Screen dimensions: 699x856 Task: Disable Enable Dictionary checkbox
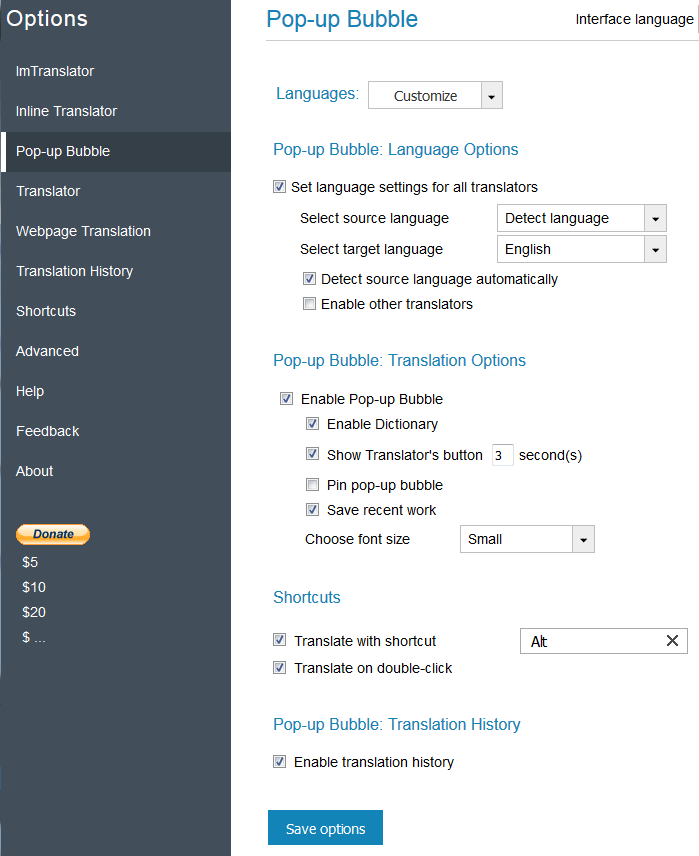(x=313, y=424)
